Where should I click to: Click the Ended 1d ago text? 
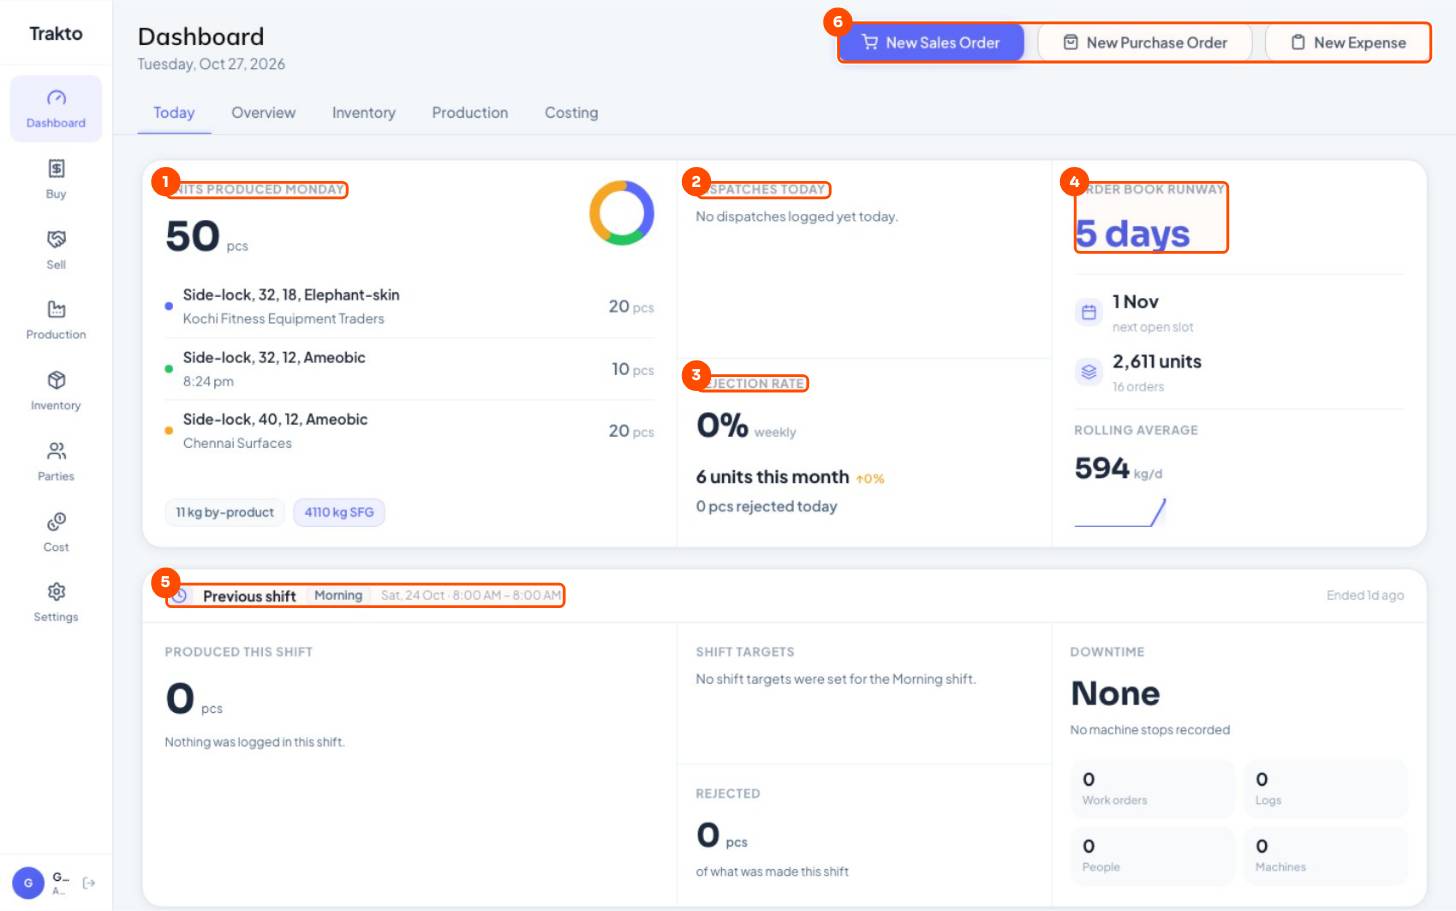pyautogui.click(x=1365, y=595)
